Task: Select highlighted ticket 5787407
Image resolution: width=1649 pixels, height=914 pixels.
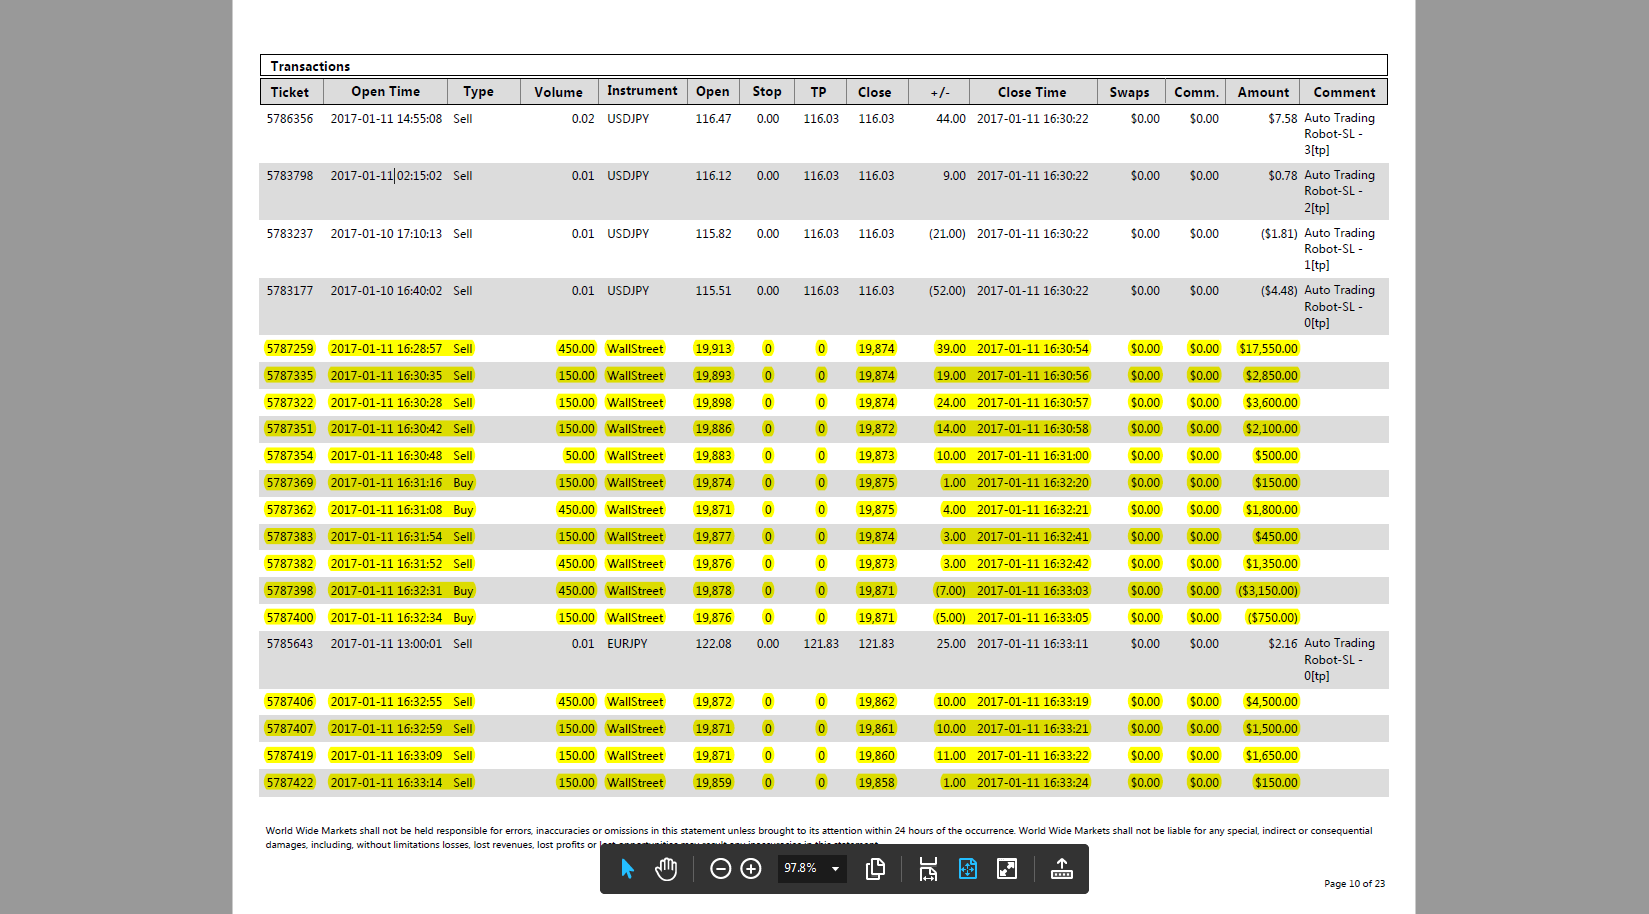Action: (290, 729)
